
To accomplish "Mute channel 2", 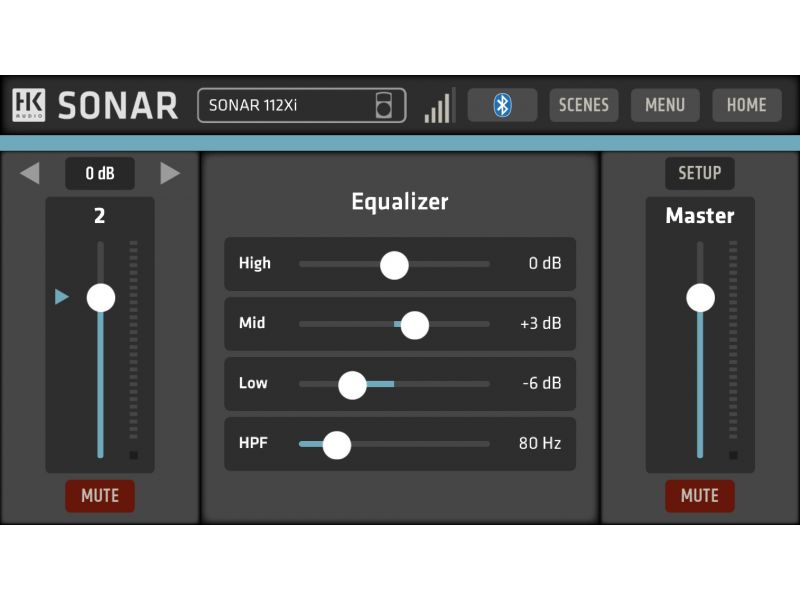I will tap(99, 496).
